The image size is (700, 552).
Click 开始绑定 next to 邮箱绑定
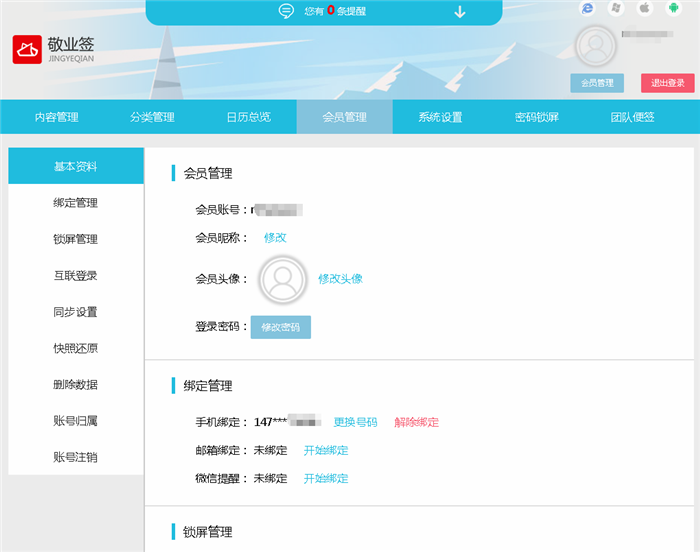(x=326, y=450)
